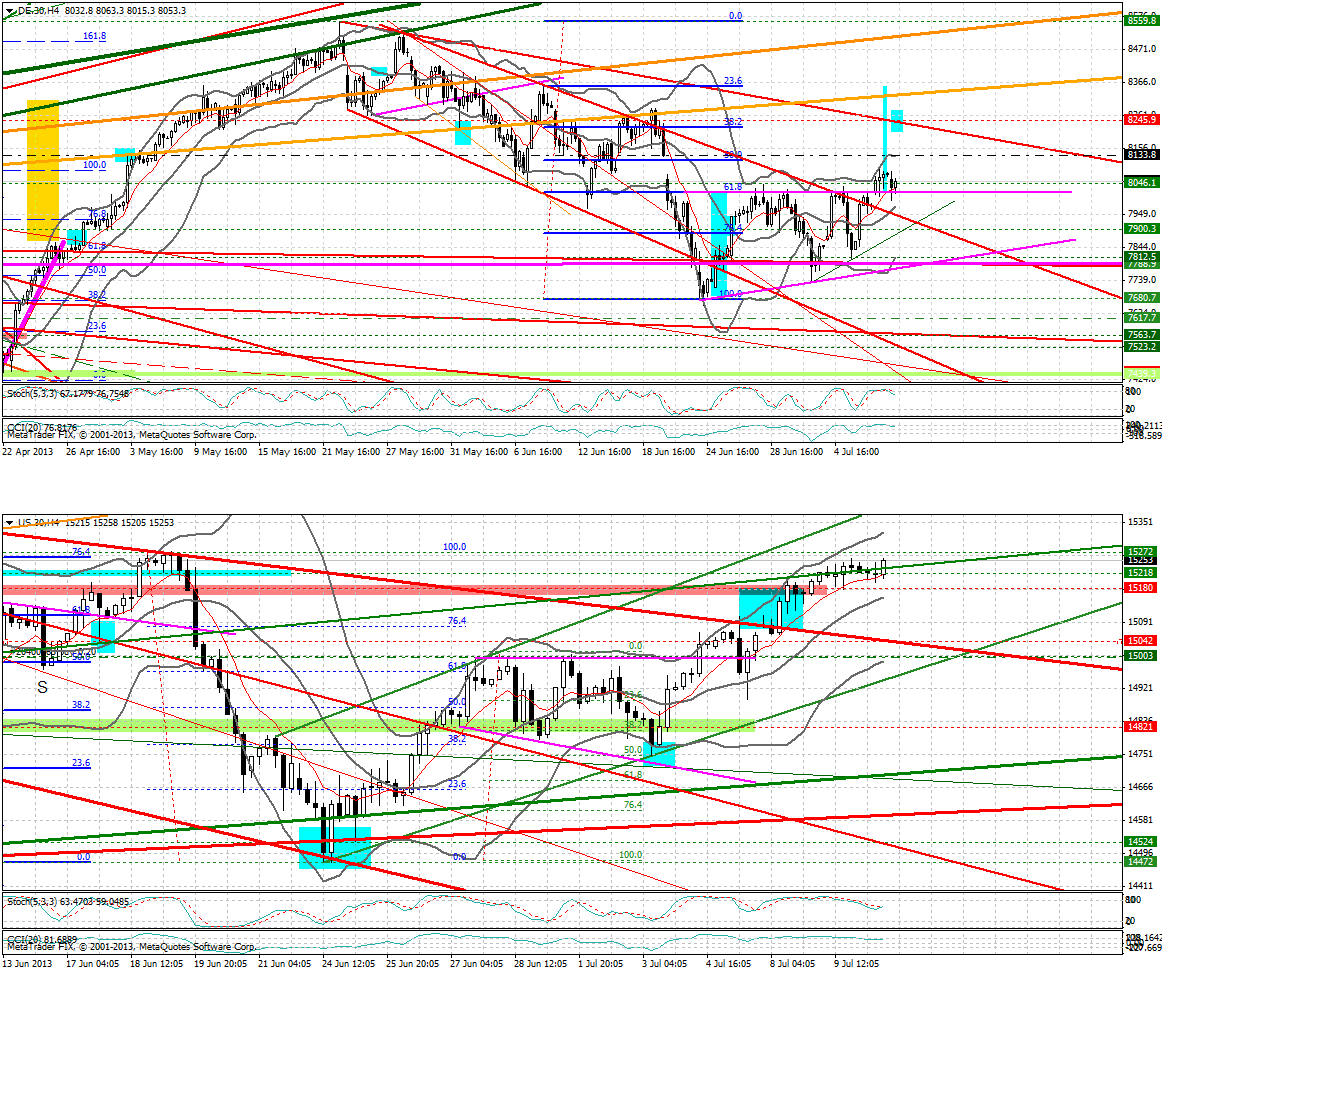Click the green 7680.7 price label
Viewport: 1320px width, 1112px height.
[x=1141, y=297]
